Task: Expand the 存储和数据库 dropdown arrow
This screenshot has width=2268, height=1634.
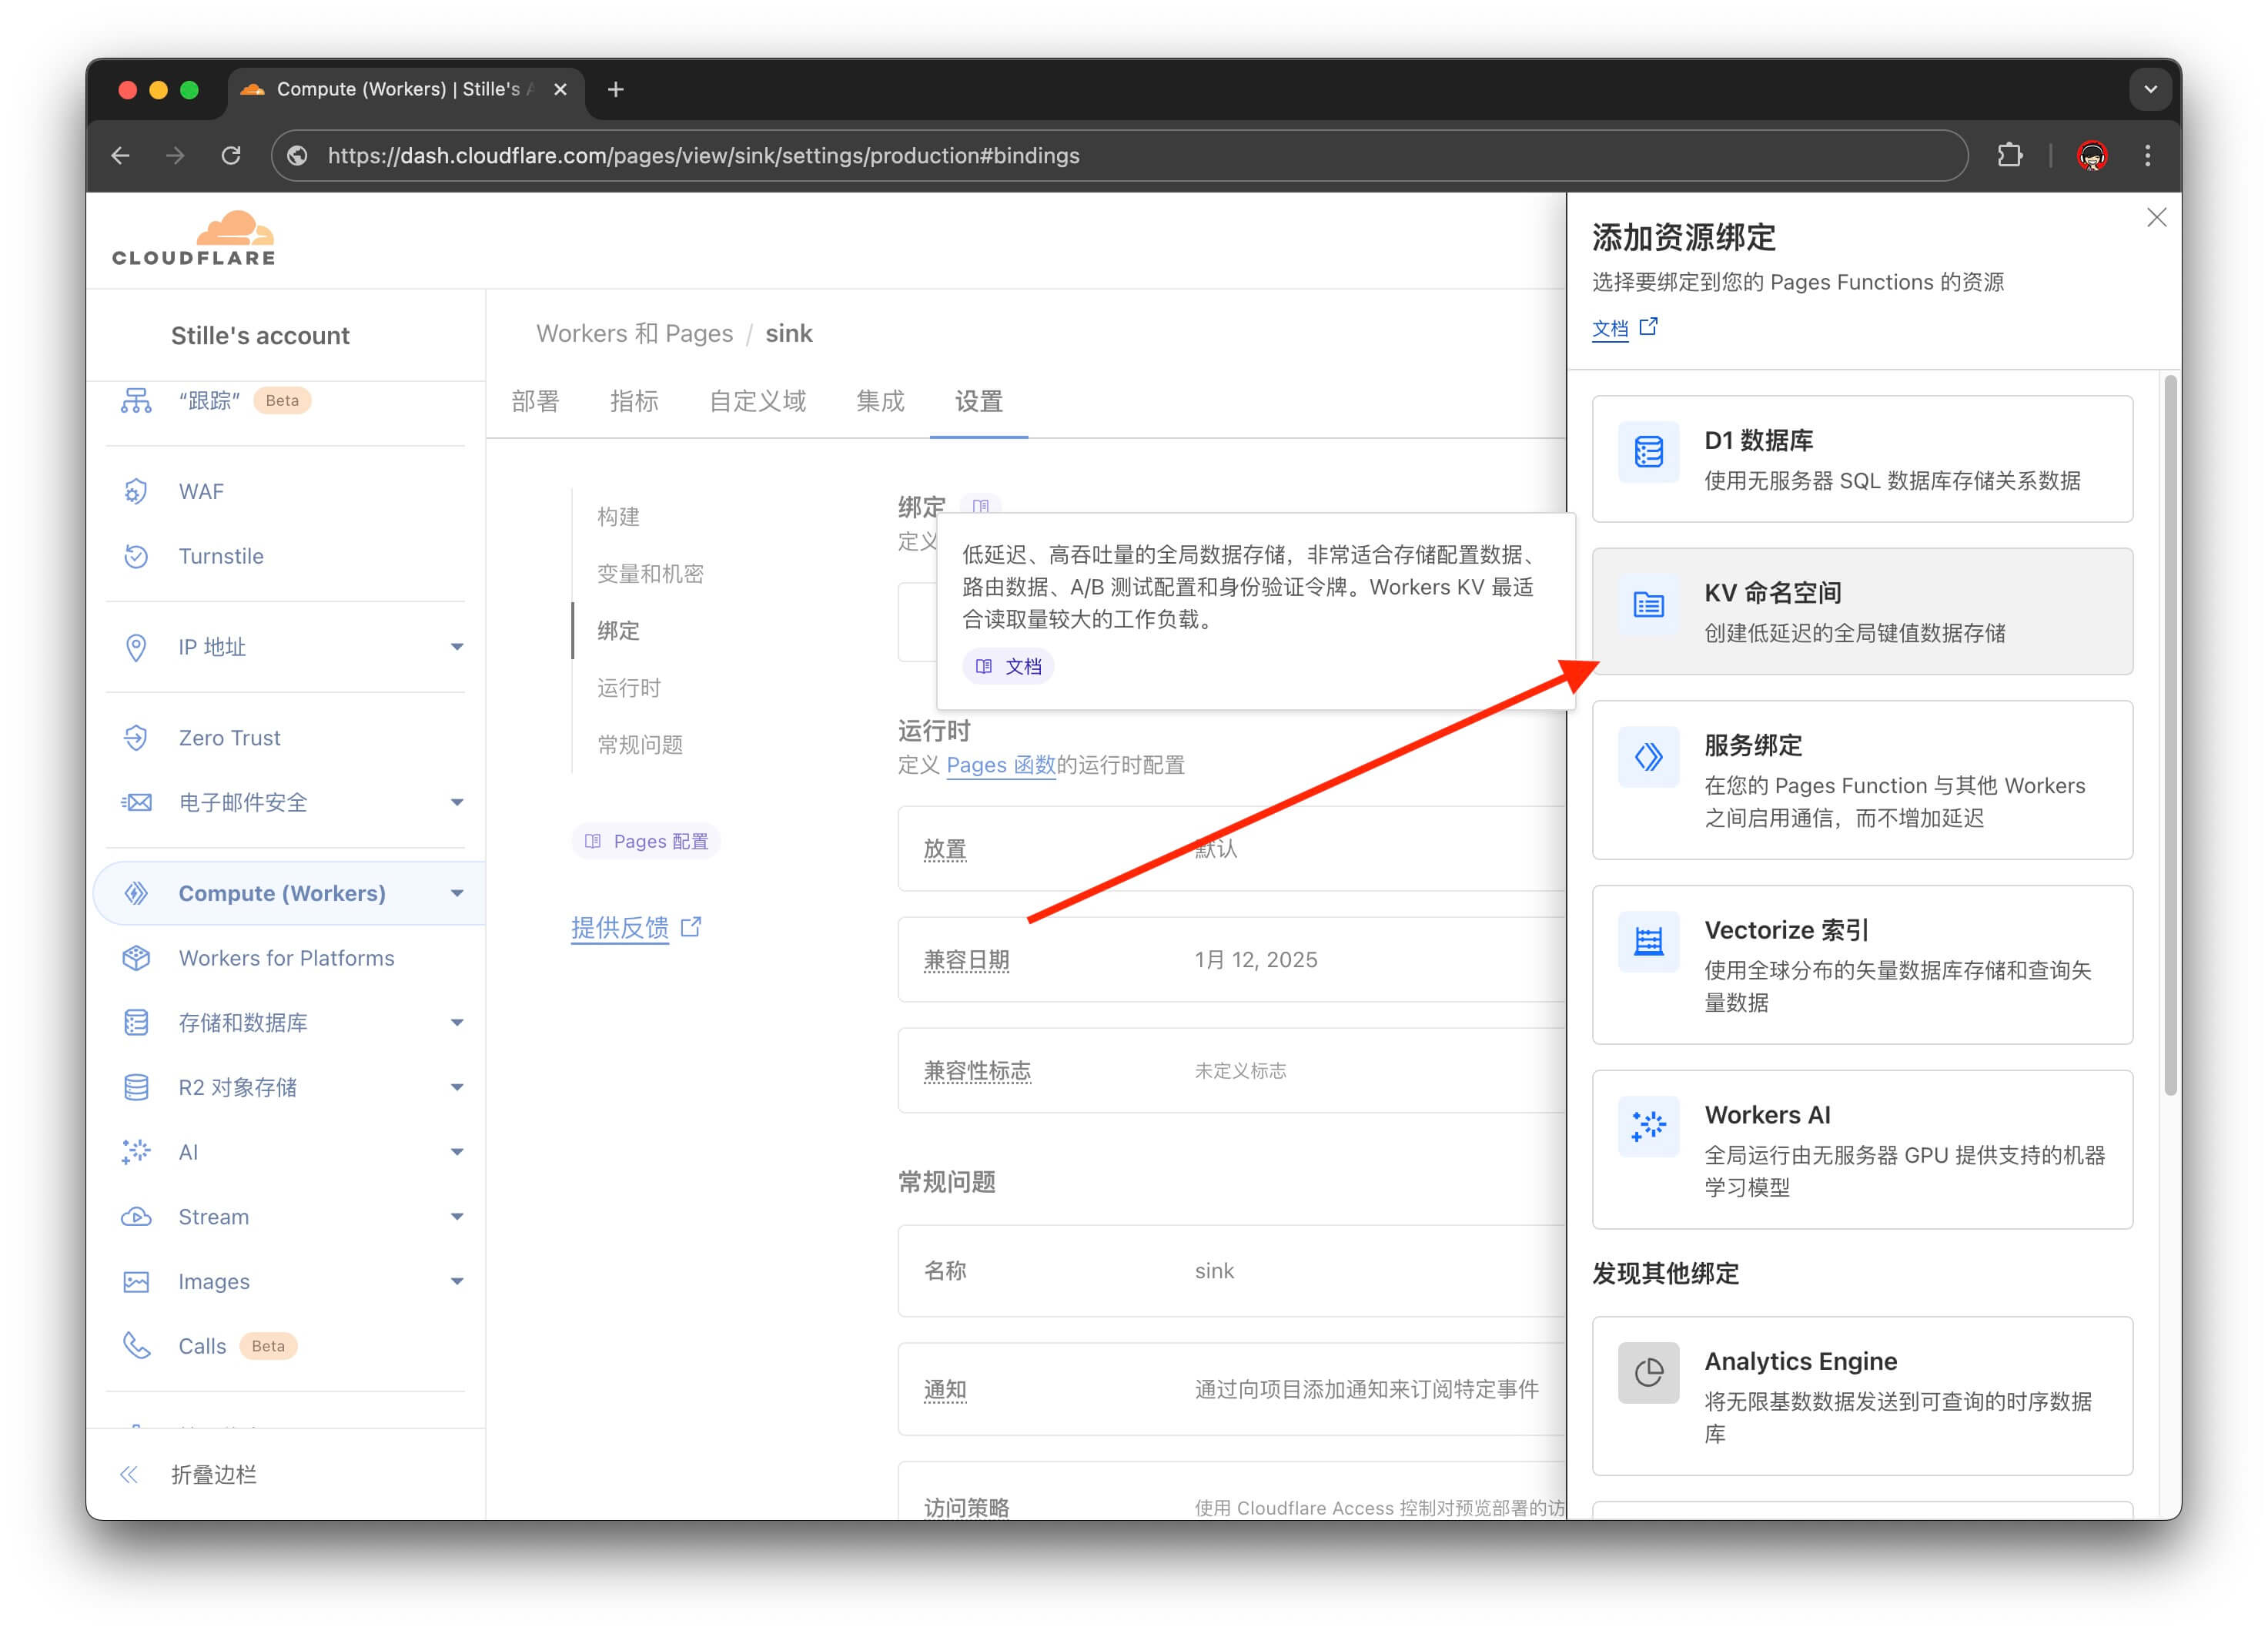Action: coord(457,1022)
